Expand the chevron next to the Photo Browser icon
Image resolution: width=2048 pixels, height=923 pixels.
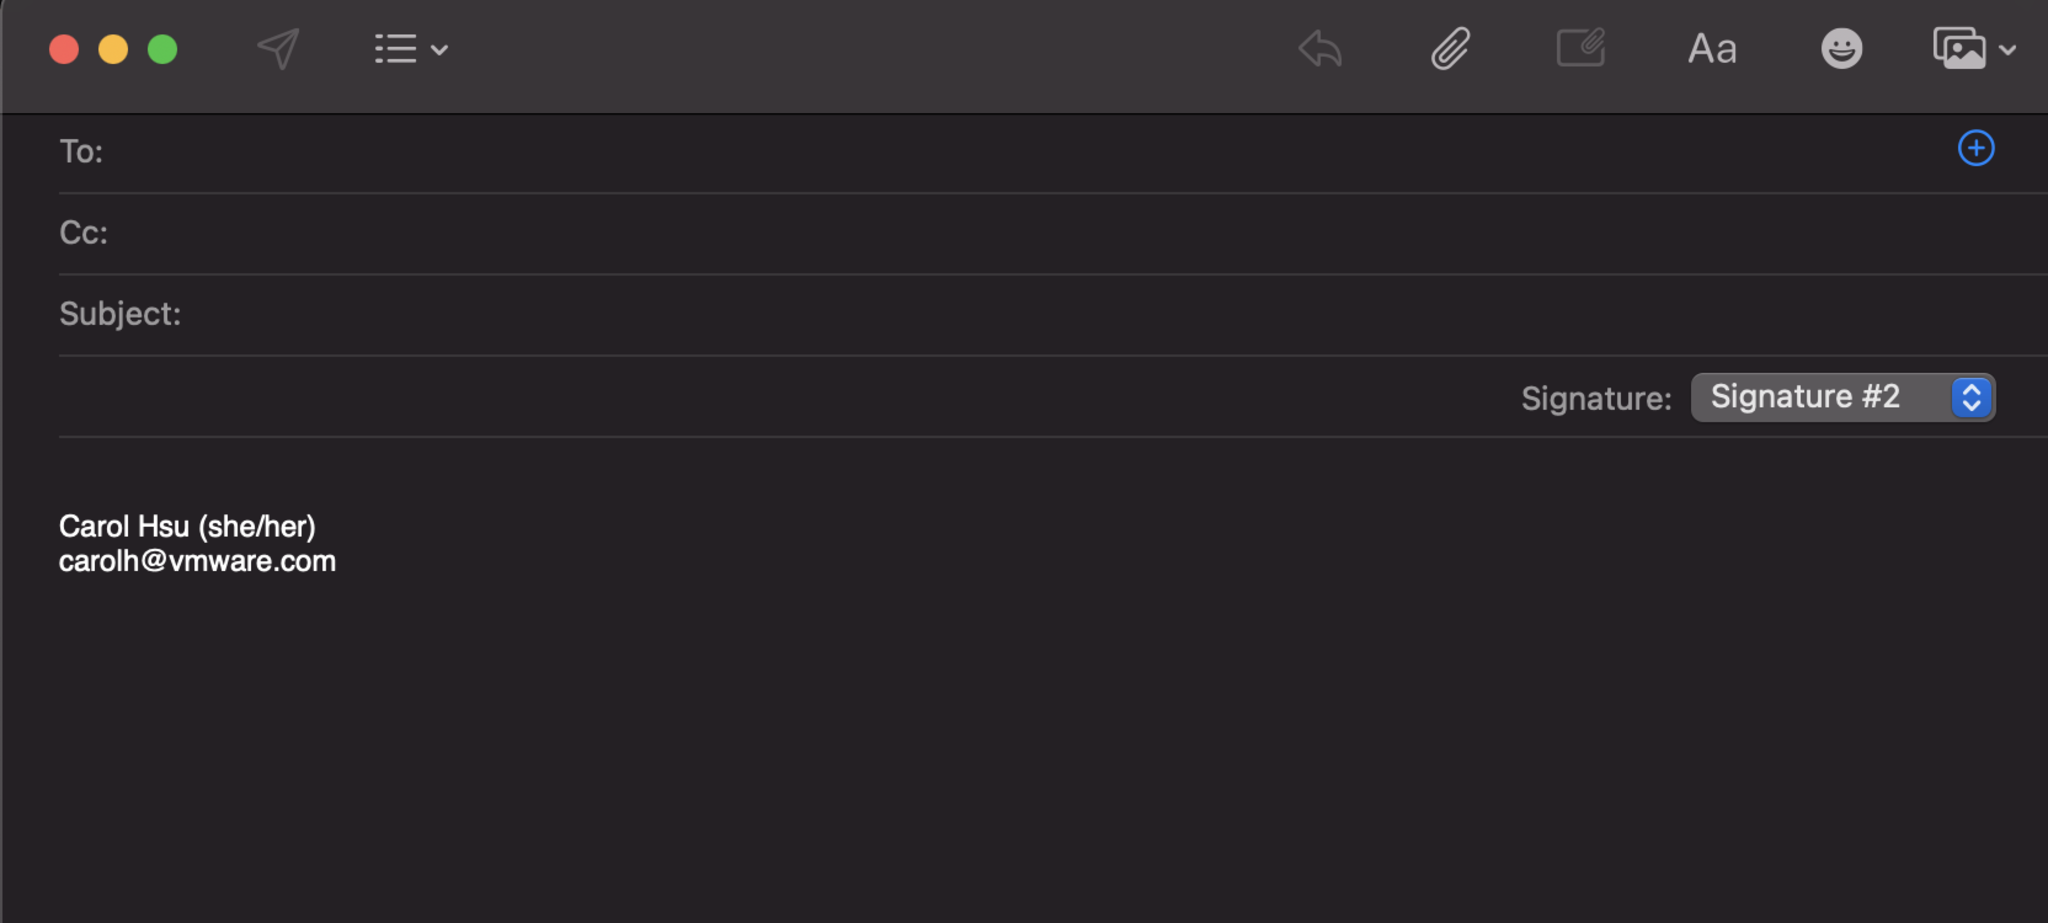click(2007, 50)
